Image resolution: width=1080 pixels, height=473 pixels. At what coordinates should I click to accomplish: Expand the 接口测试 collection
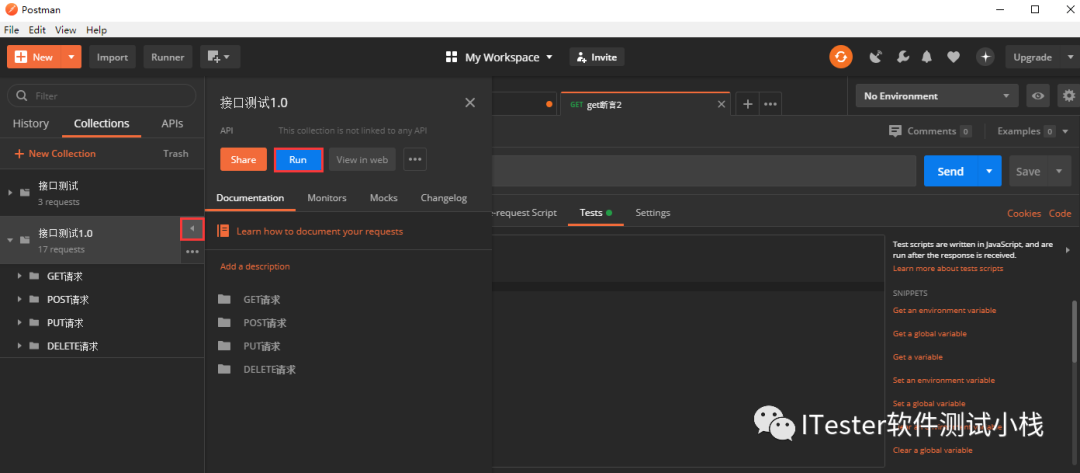[11, 192]
